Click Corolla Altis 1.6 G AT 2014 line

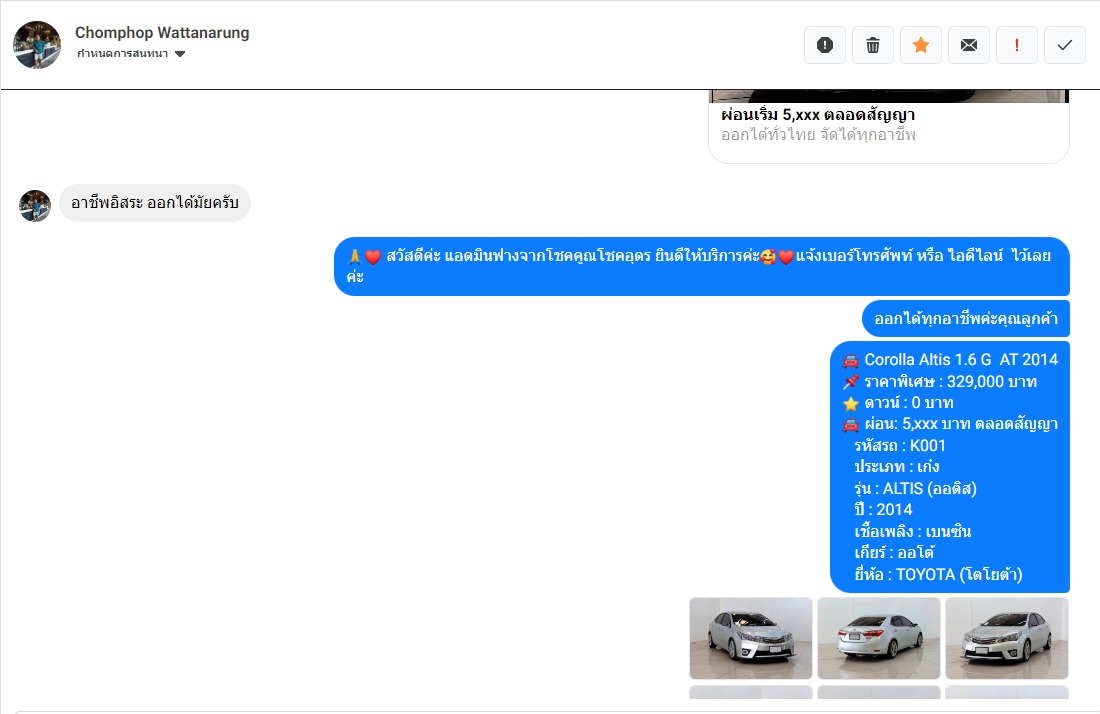pos(951,360)
